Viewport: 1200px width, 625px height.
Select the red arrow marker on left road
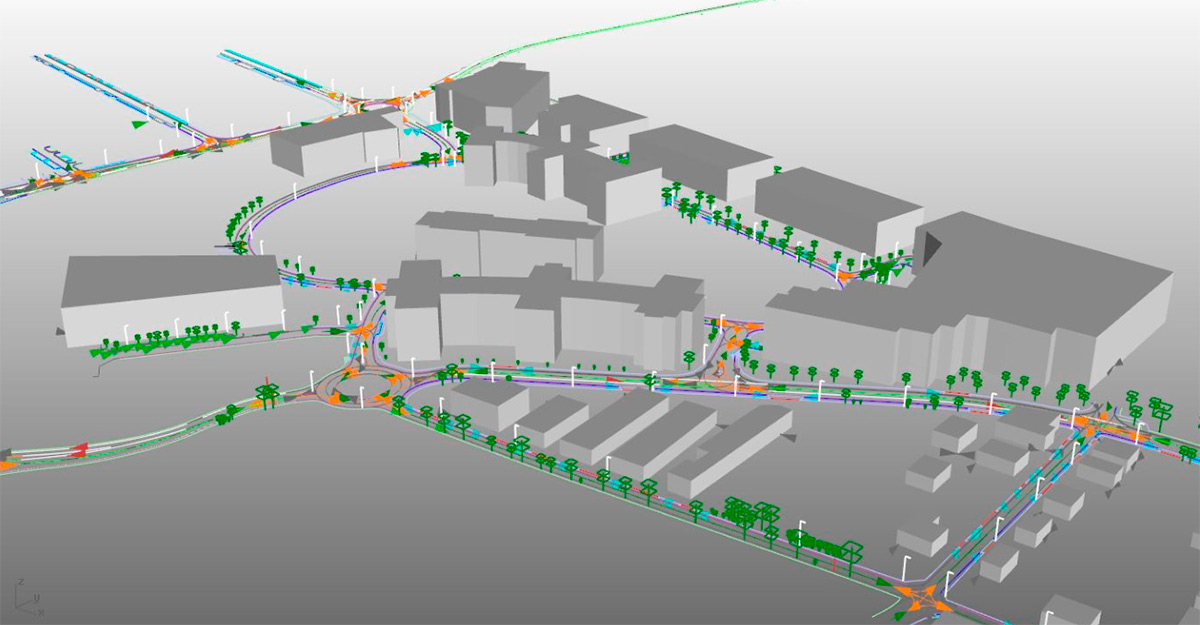point(78,448)
